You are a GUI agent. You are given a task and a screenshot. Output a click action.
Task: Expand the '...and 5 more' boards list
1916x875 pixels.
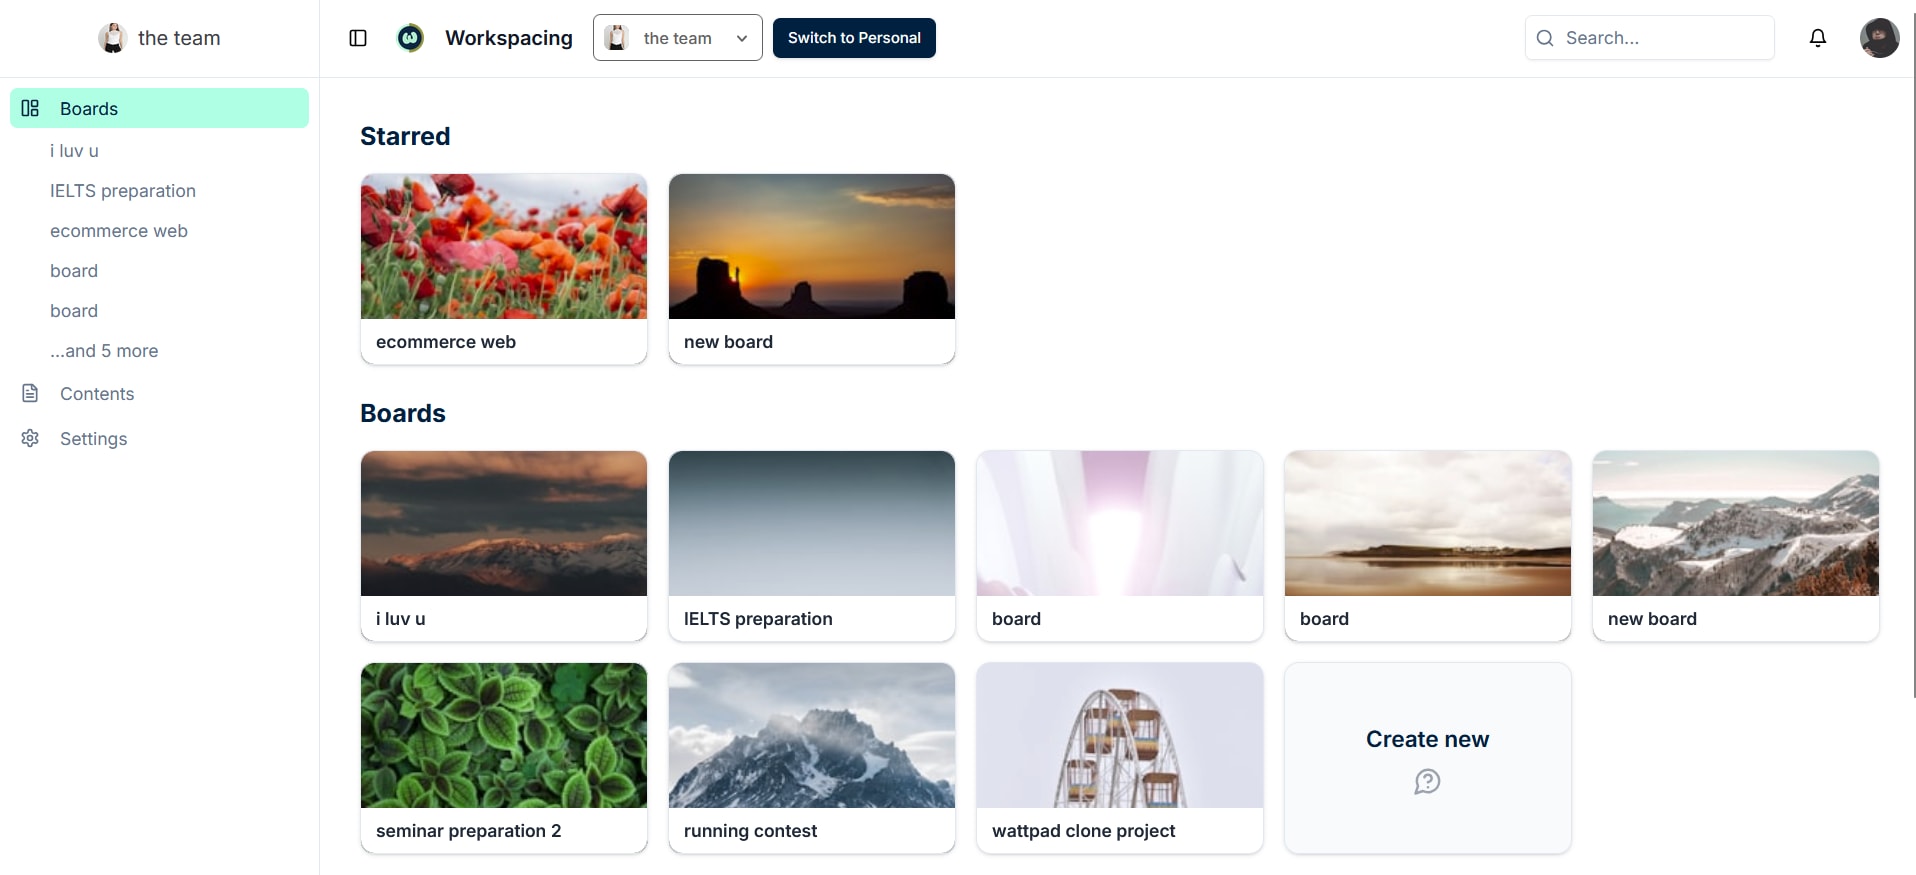(104, 351)
